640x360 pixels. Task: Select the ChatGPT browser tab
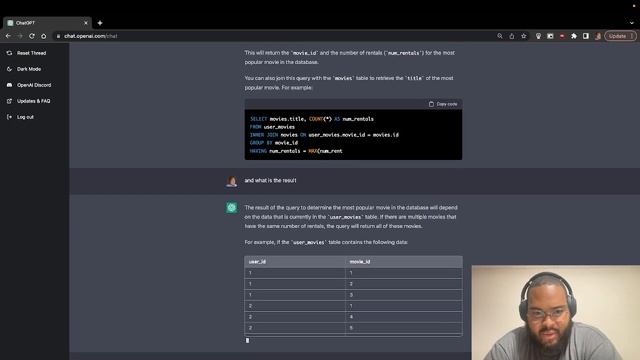[x=47, y=23]
